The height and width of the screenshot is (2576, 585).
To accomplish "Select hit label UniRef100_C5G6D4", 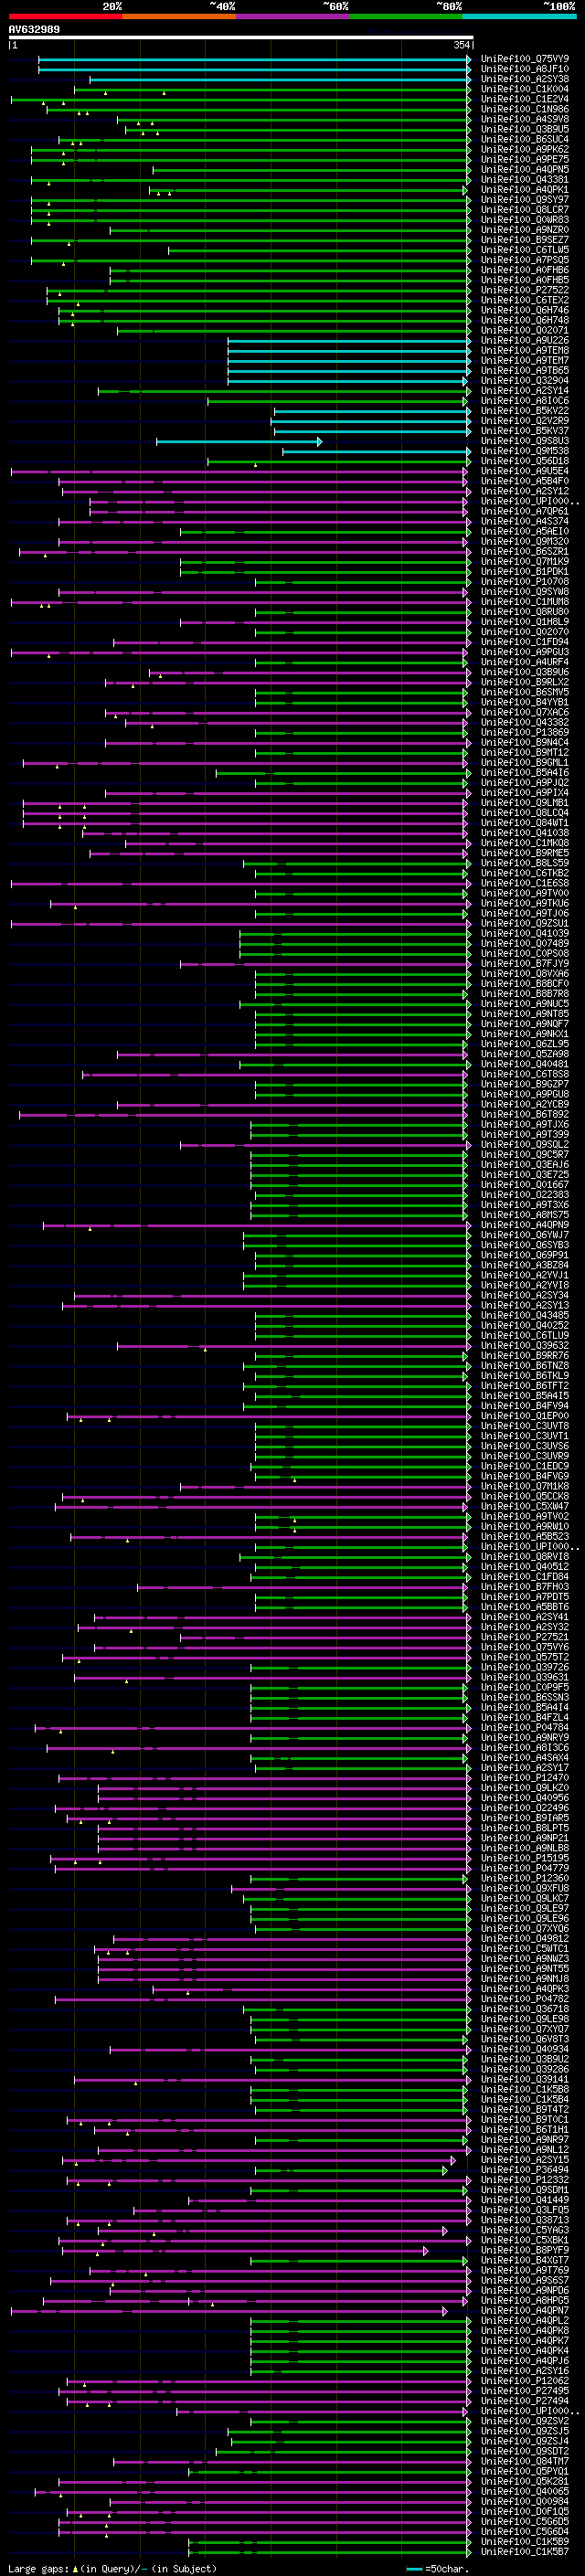I will coord(525,2531).
